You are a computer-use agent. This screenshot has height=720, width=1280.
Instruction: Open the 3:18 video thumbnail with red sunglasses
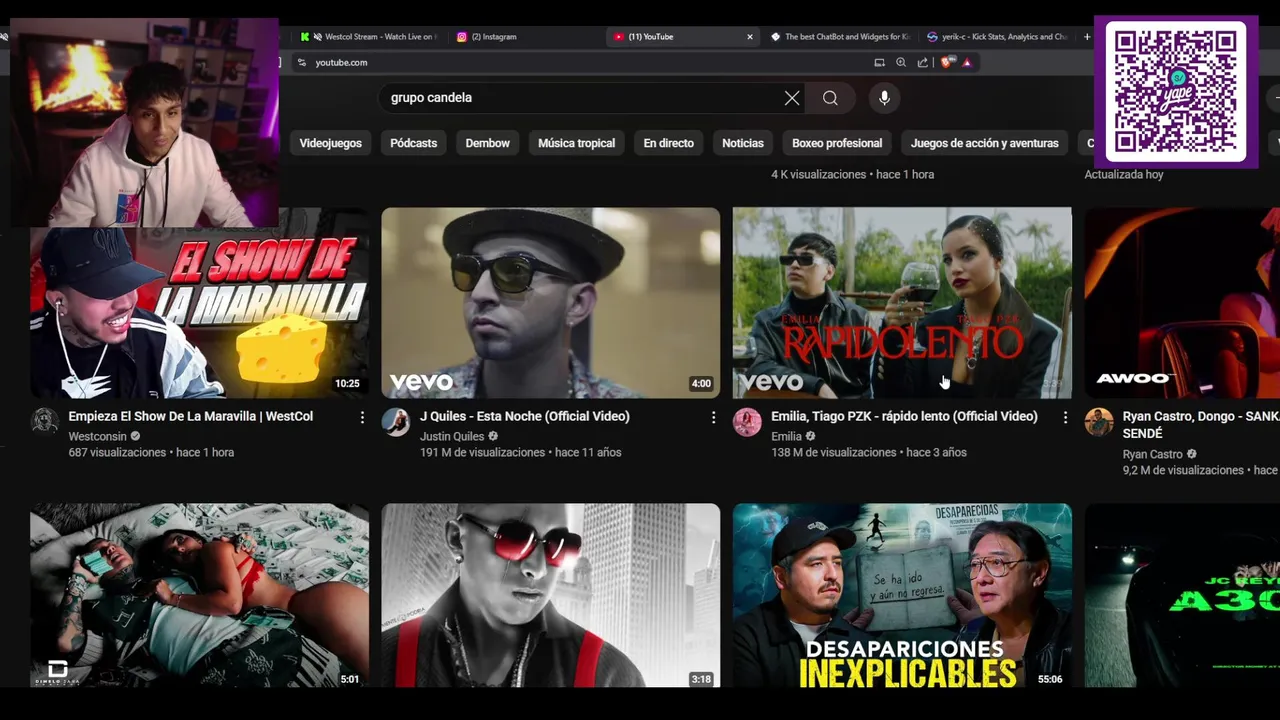[x=551, y=595]
